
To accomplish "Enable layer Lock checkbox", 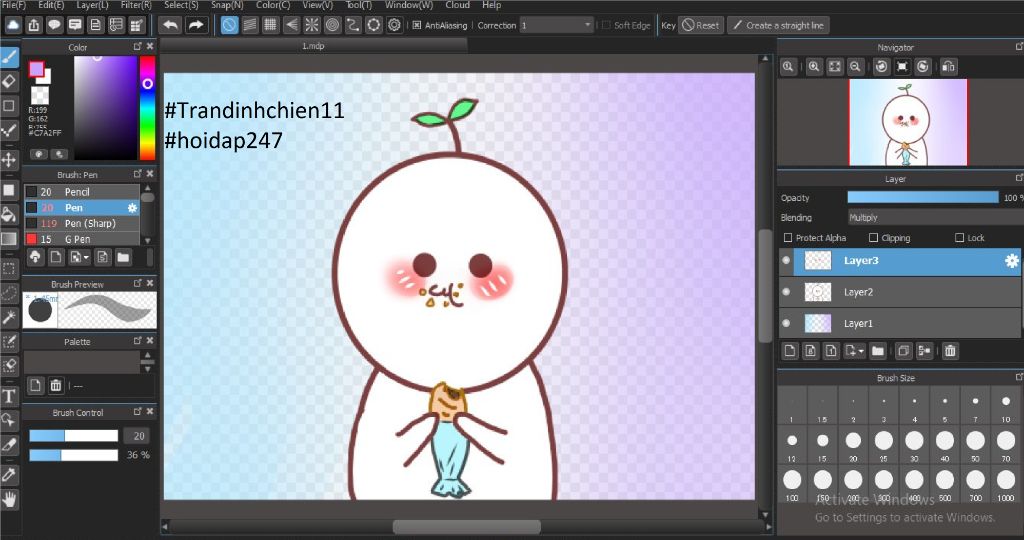I will click(x=959, y=238).
